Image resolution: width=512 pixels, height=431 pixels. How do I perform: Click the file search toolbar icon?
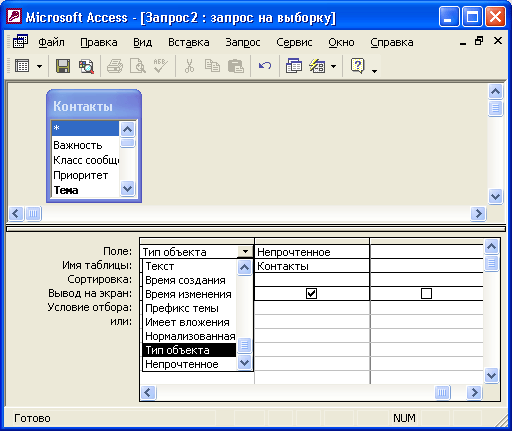86,66
